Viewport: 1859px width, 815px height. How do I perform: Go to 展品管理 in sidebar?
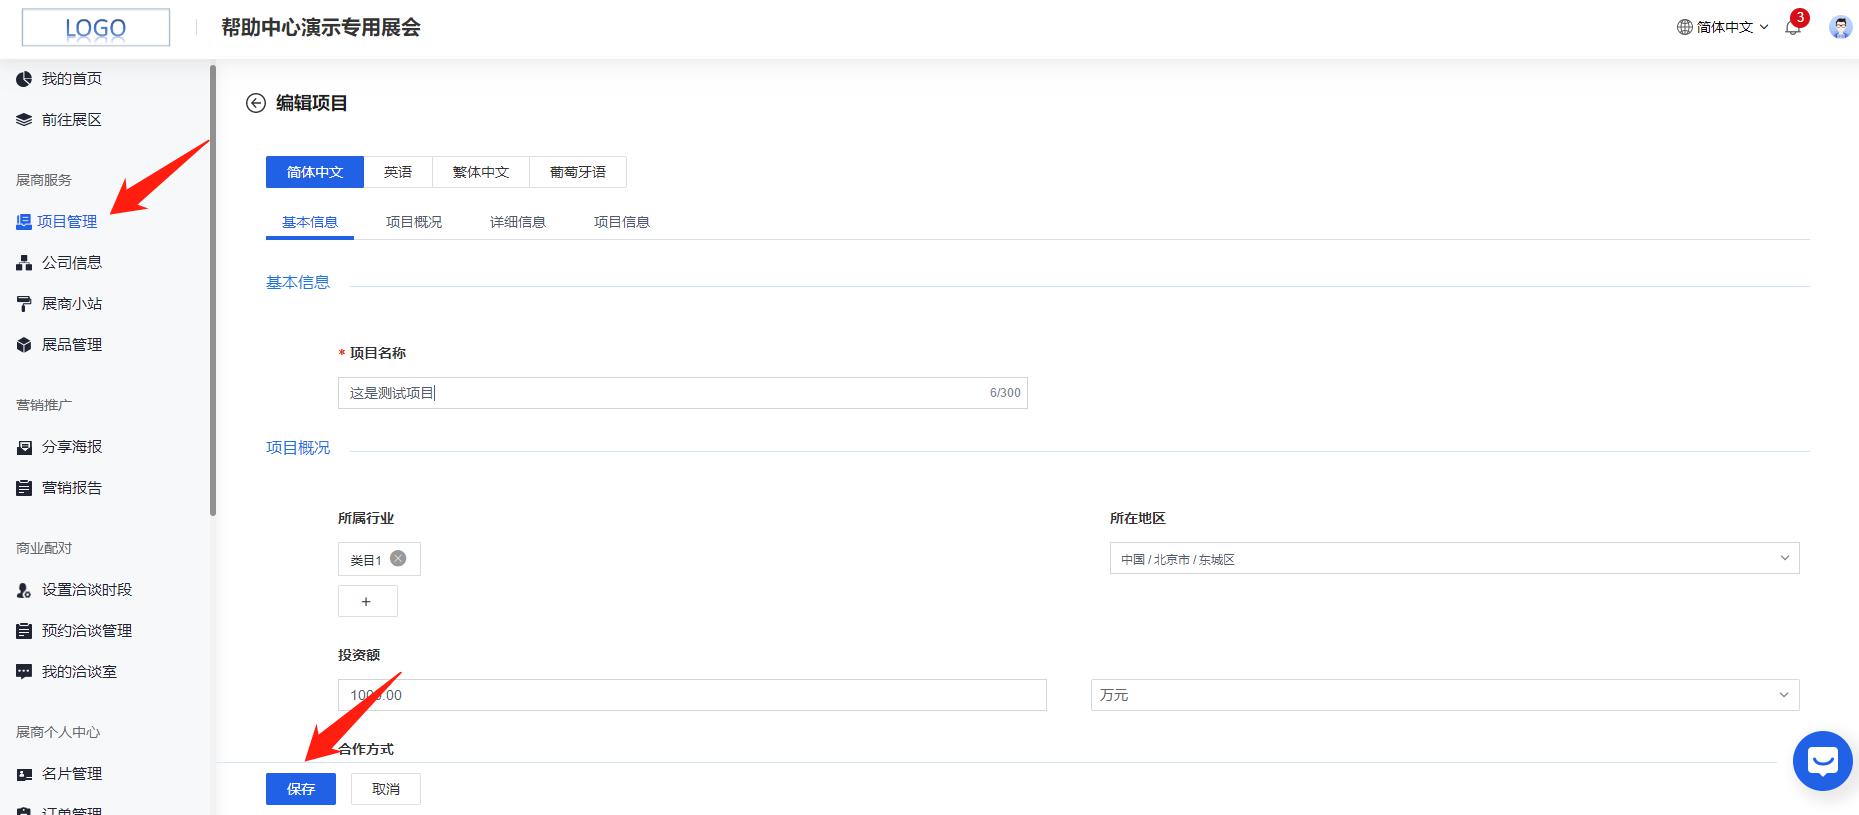[x=71, y=345]
